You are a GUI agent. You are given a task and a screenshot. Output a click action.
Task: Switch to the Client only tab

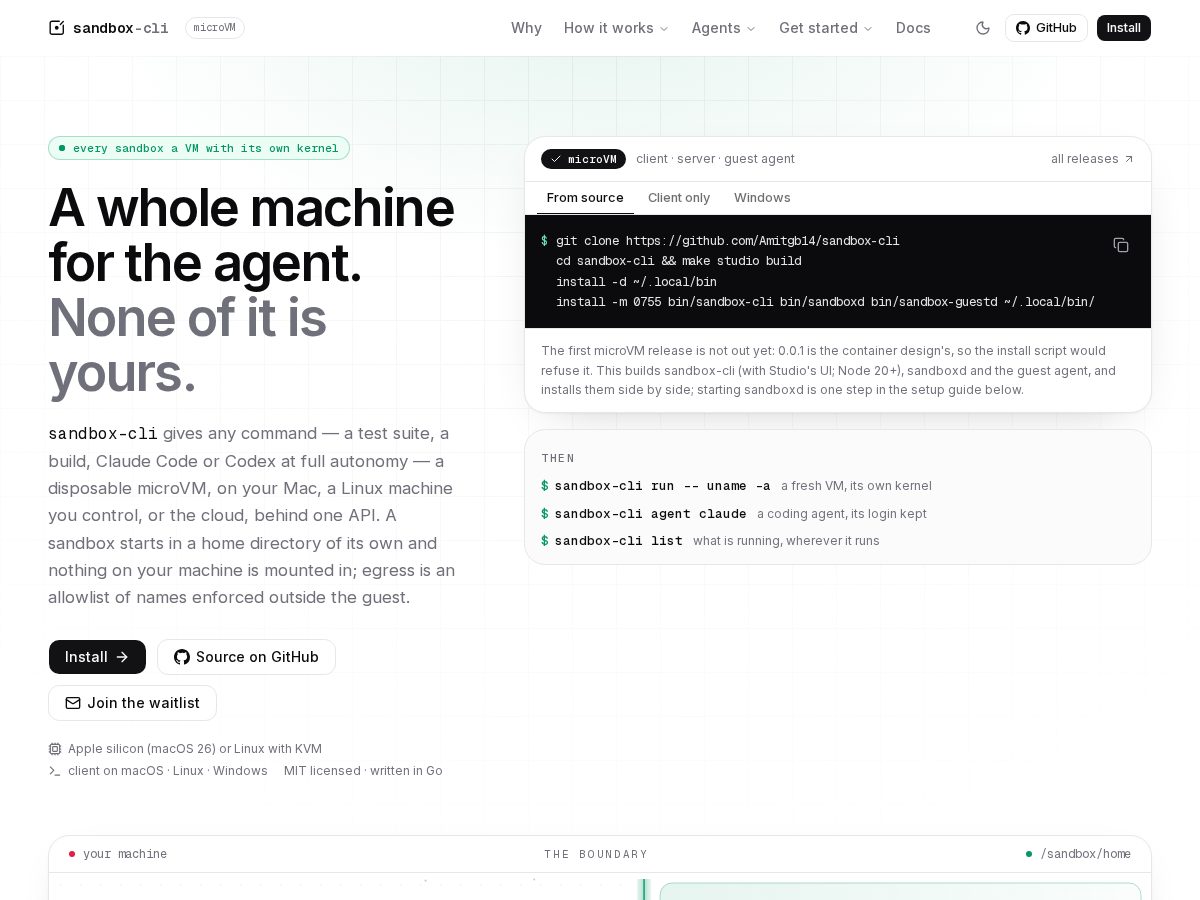679,198
